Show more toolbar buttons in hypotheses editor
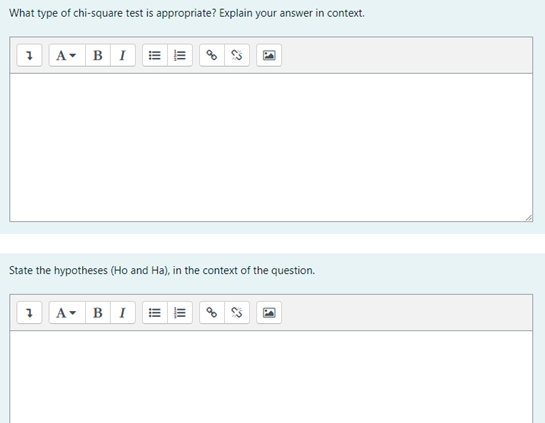 (x=29, y=313)
